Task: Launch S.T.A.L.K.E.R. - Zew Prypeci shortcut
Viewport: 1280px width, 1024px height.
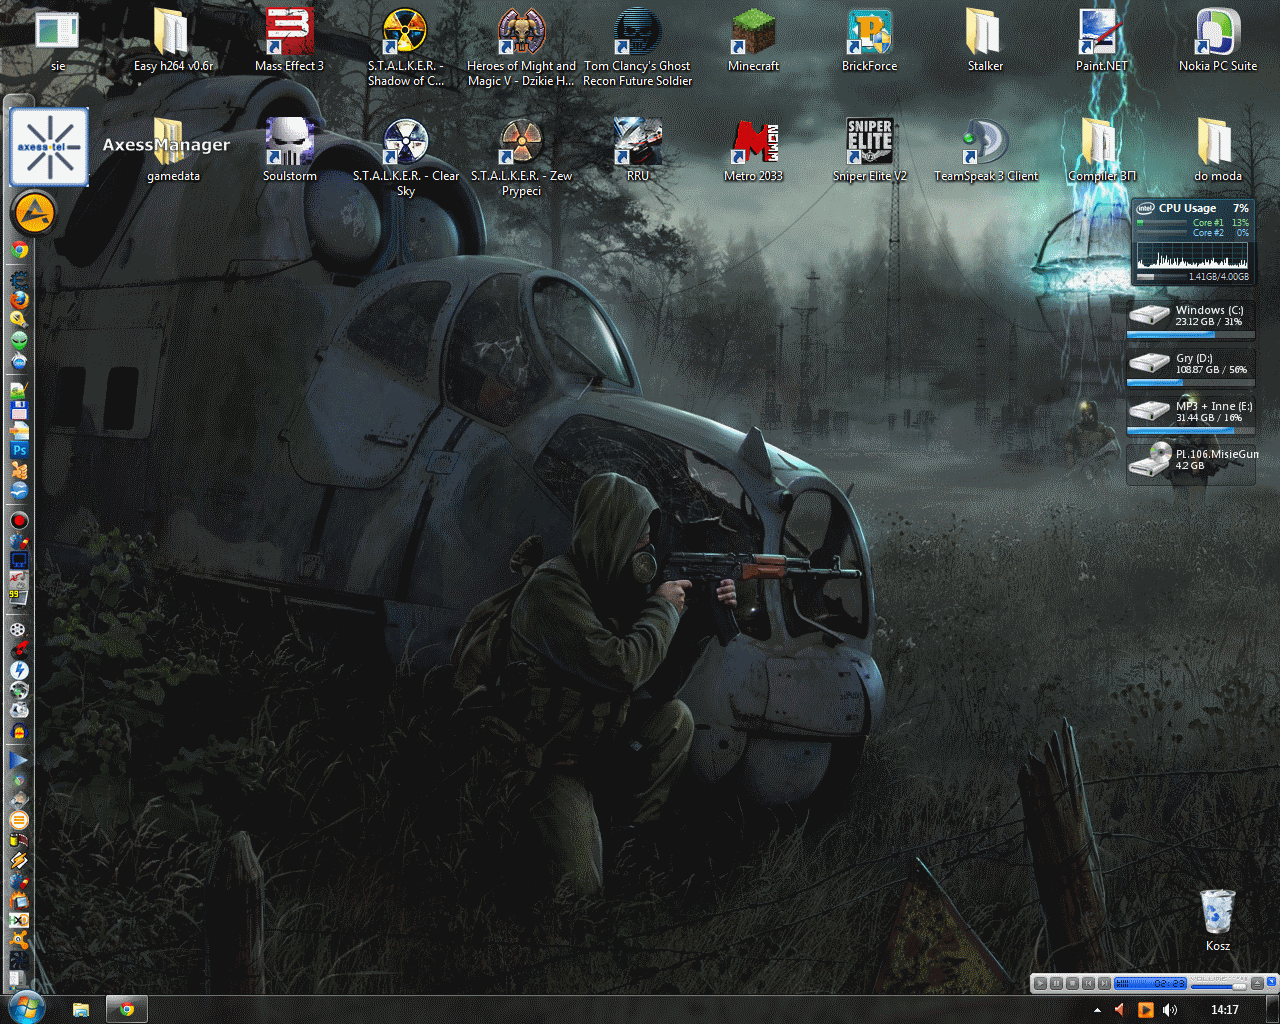Action: pyautogui.click(x=521, y=158)
